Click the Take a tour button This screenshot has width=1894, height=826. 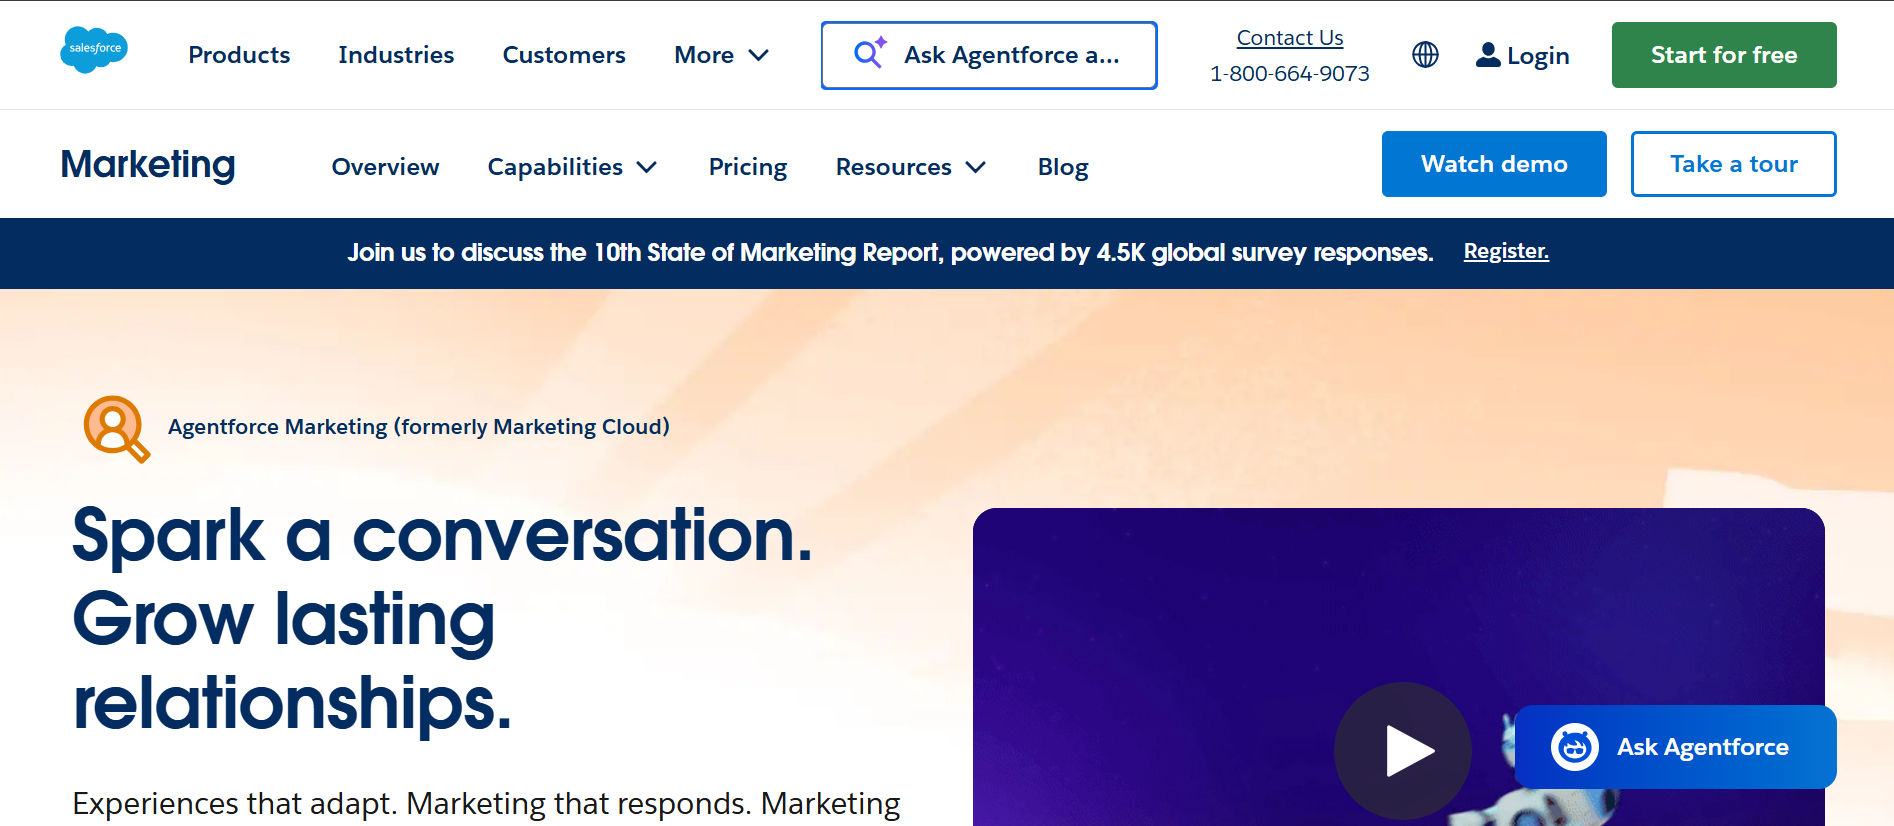pyautogui.click(x=1733, y=164)
